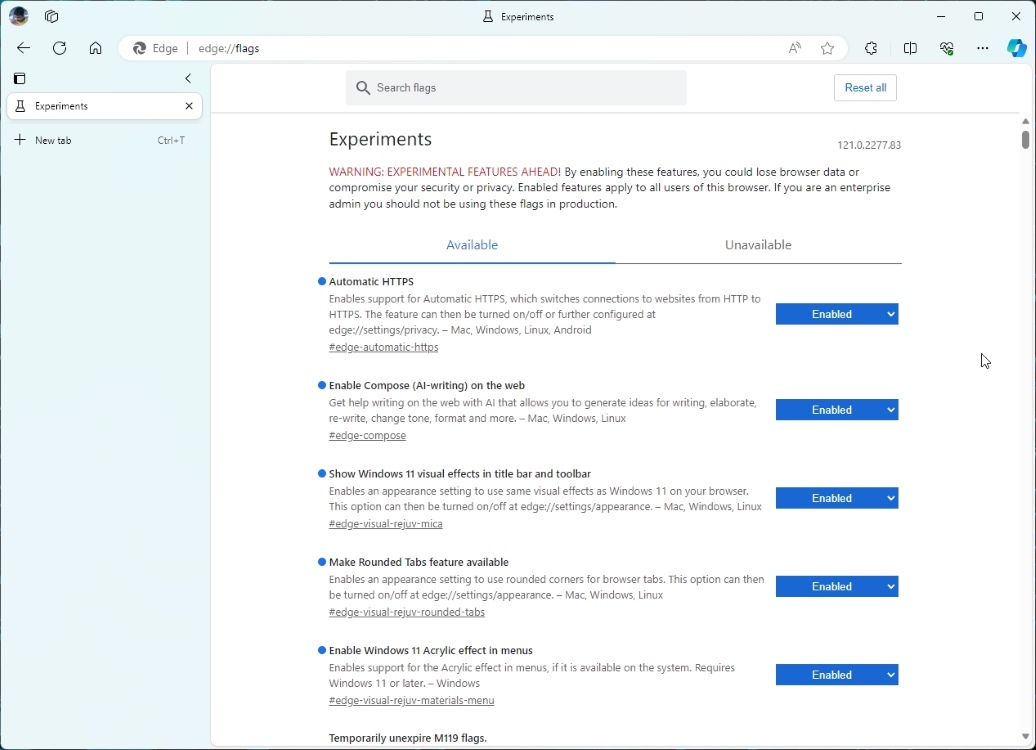Close the Experiments tab
Screen dimensions: 1036x750
click(188, 106)
